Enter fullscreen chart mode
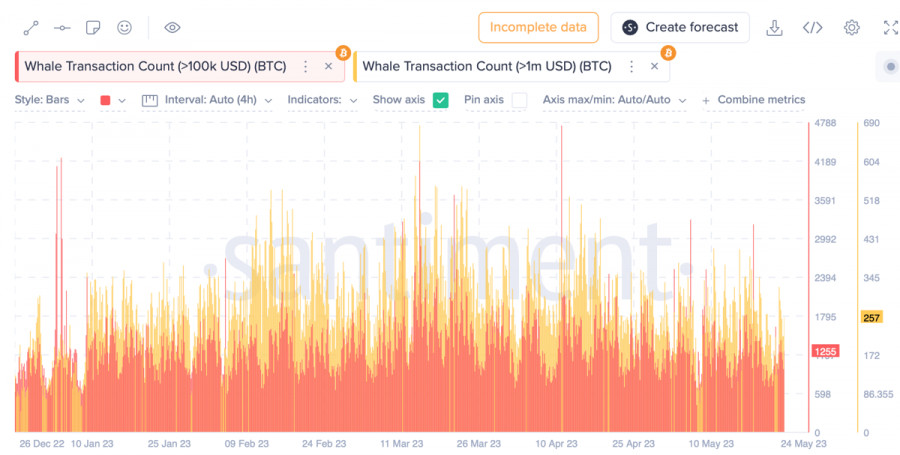The image size is (900, 455). [x=890, y=28]
